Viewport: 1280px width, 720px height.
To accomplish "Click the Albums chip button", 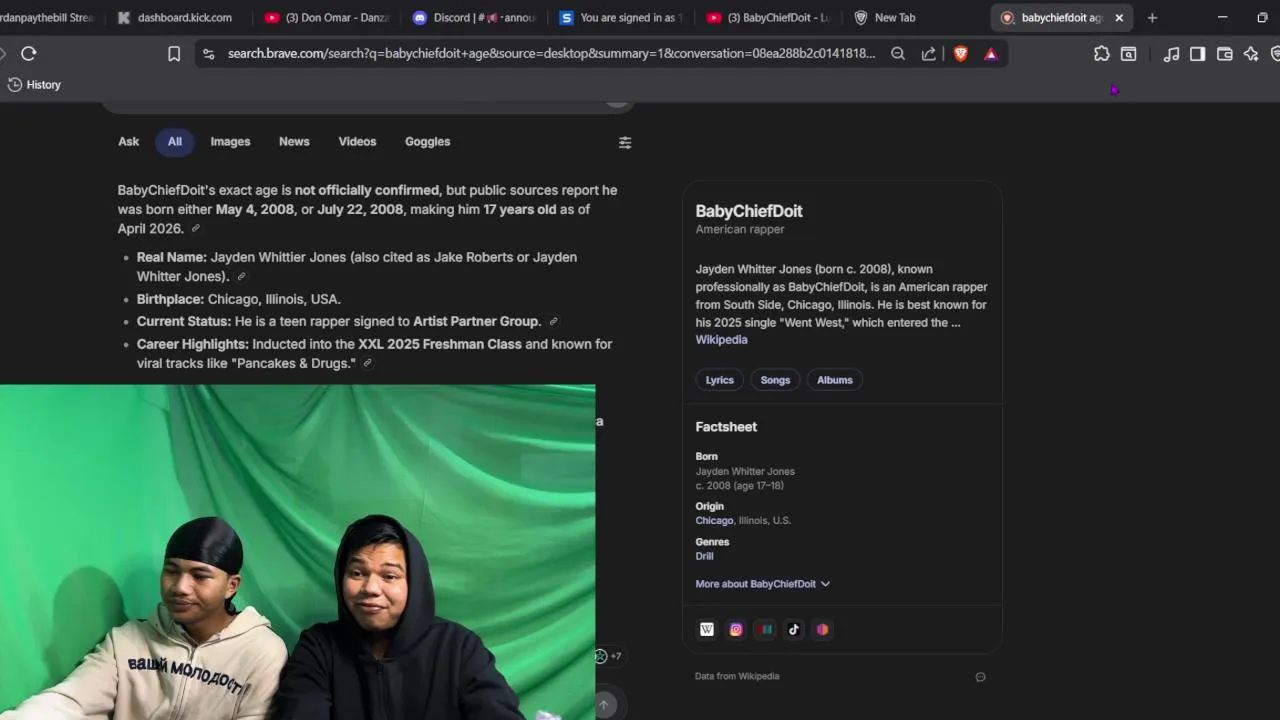I will click(x=835, y=380).
